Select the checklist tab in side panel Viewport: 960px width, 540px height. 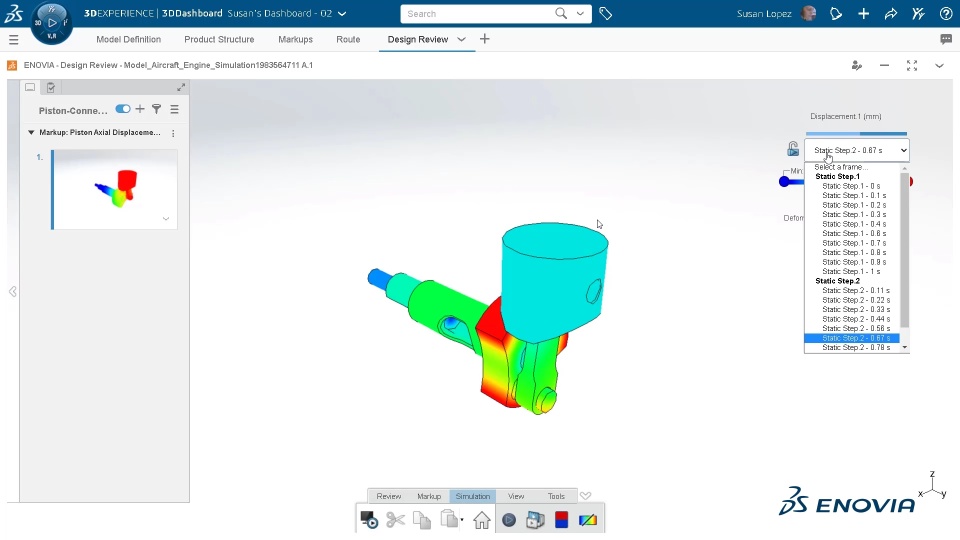coord(51,88)
